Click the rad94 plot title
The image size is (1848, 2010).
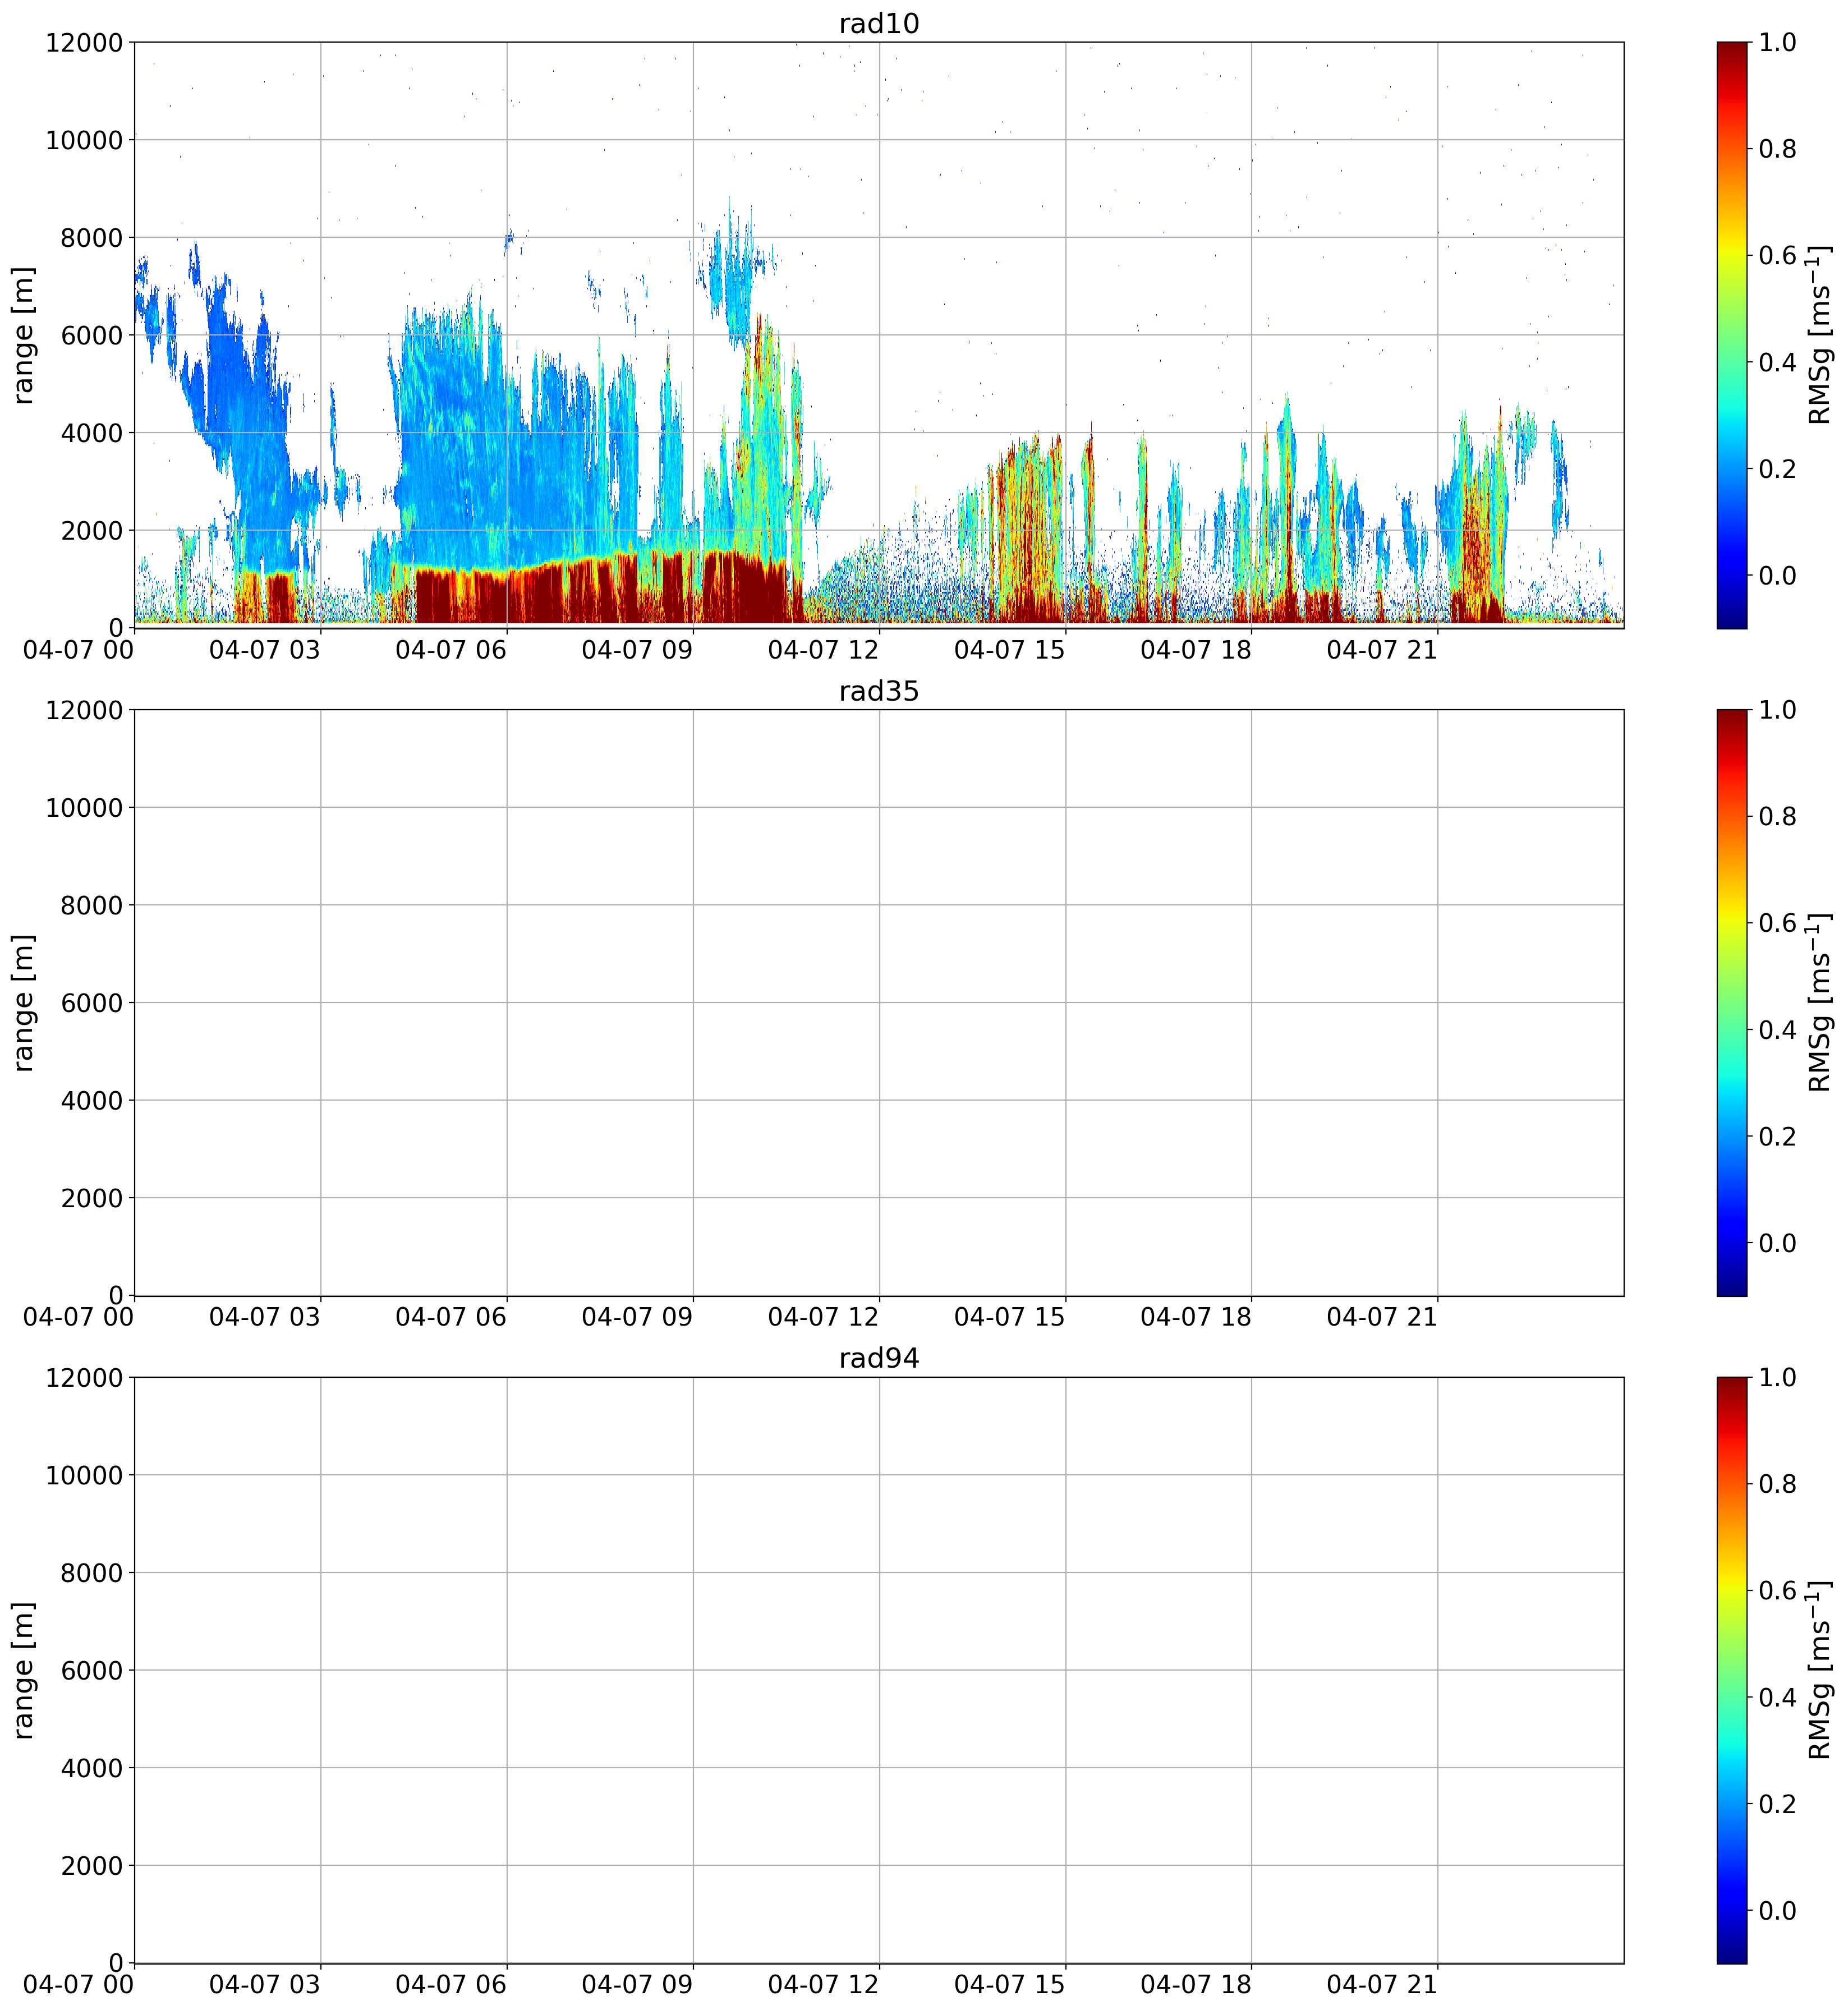[x=878, y=1358]
